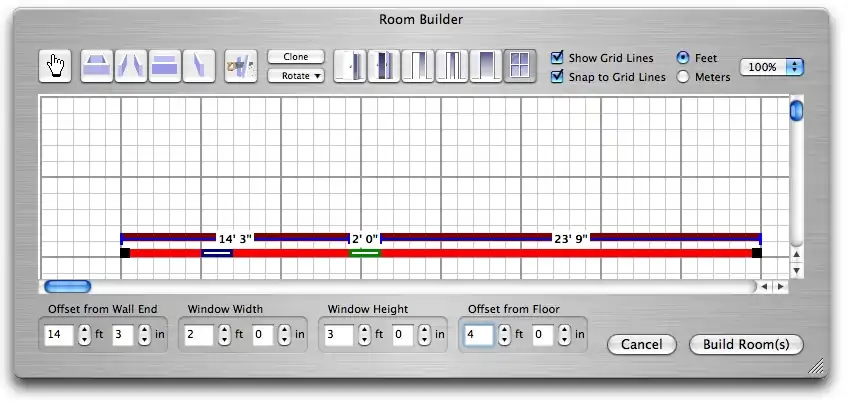Click the Window Height feet stepper

[x=365, y=335]
